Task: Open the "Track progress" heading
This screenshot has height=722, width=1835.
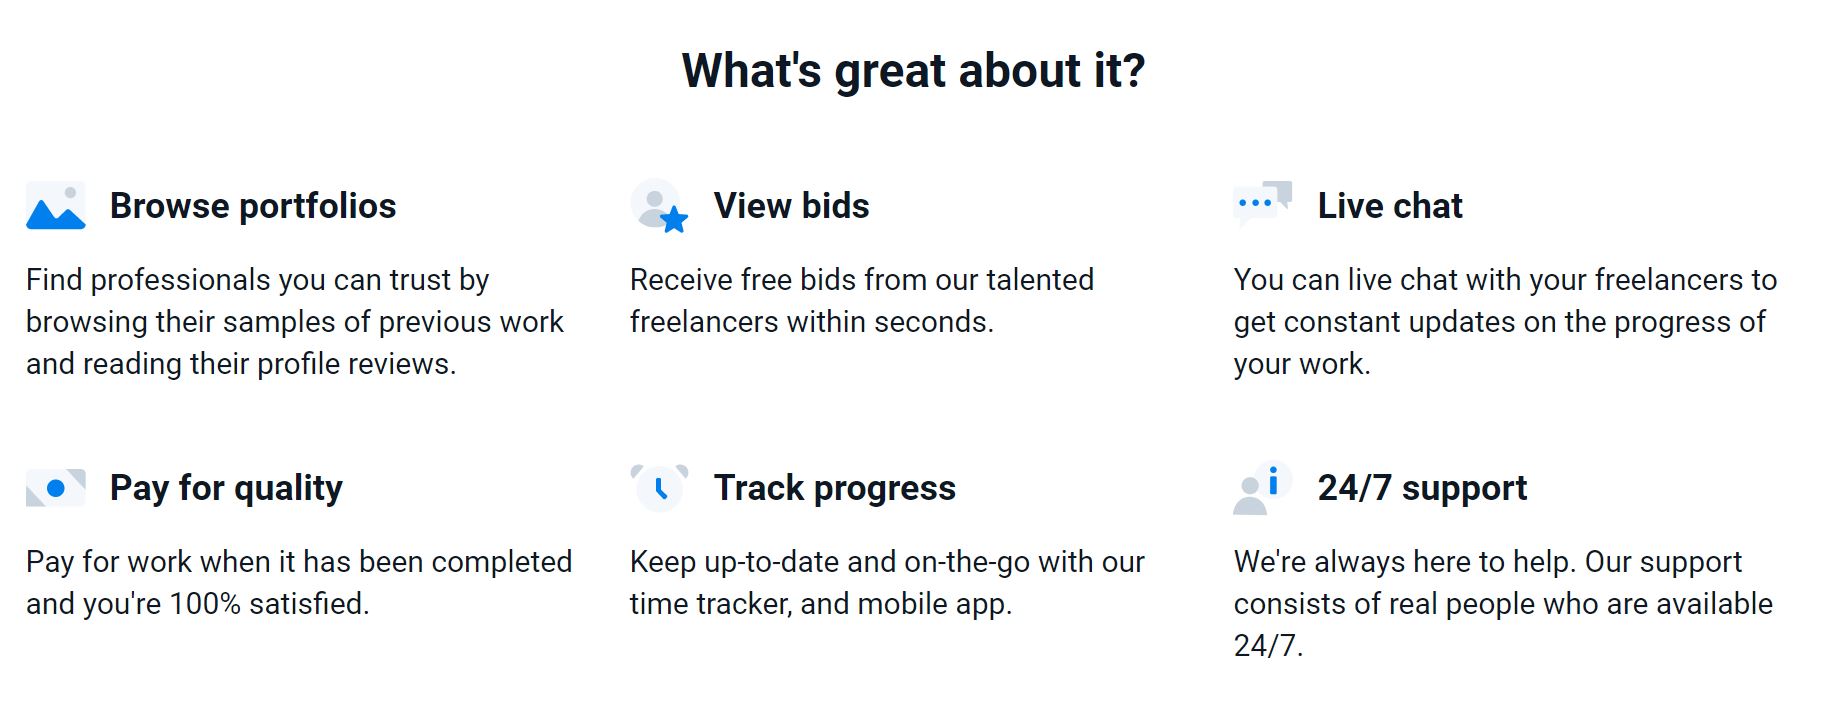Action: (x=835, y=489)
